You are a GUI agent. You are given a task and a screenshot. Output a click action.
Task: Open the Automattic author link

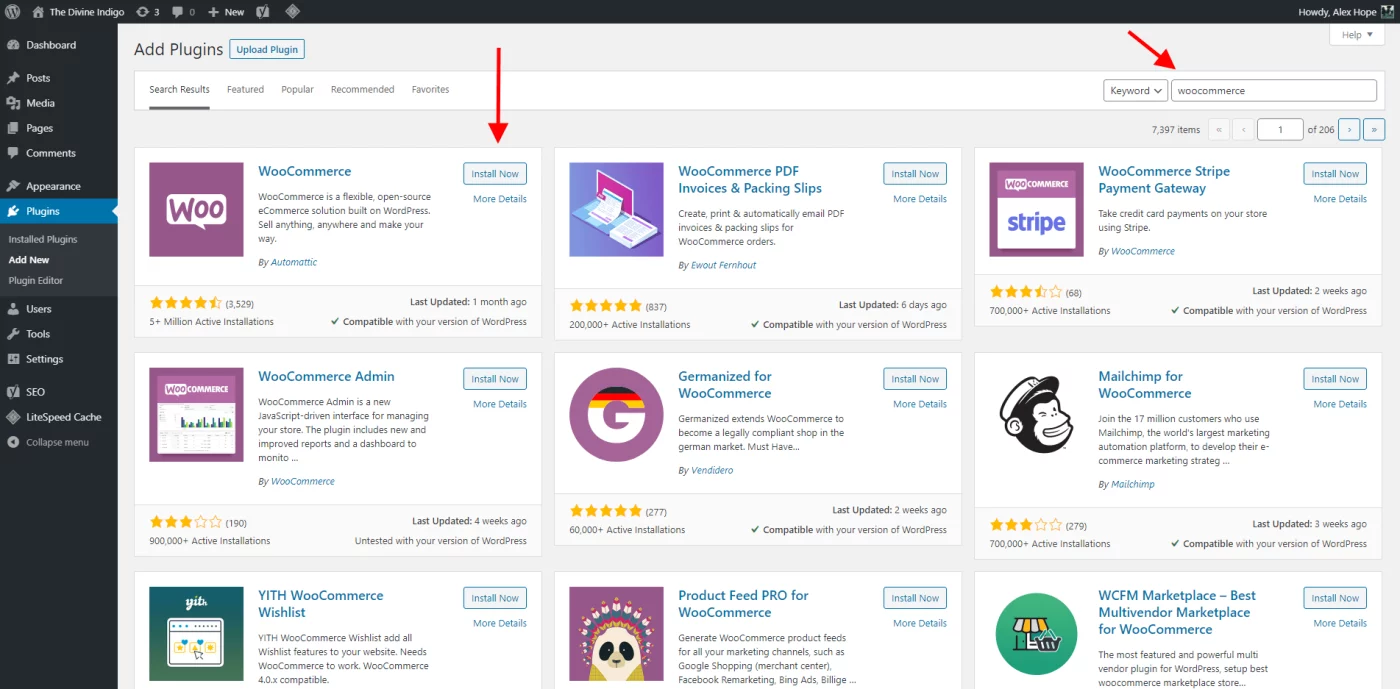pyautogui.click(x=294, y=262)
